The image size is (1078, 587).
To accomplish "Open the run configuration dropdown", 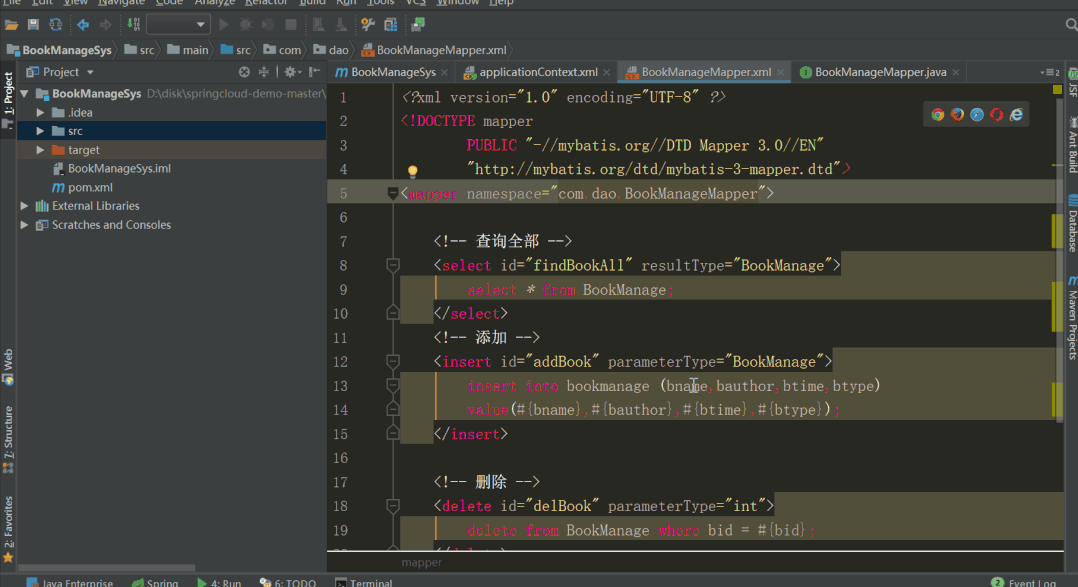I will point(177,25).
